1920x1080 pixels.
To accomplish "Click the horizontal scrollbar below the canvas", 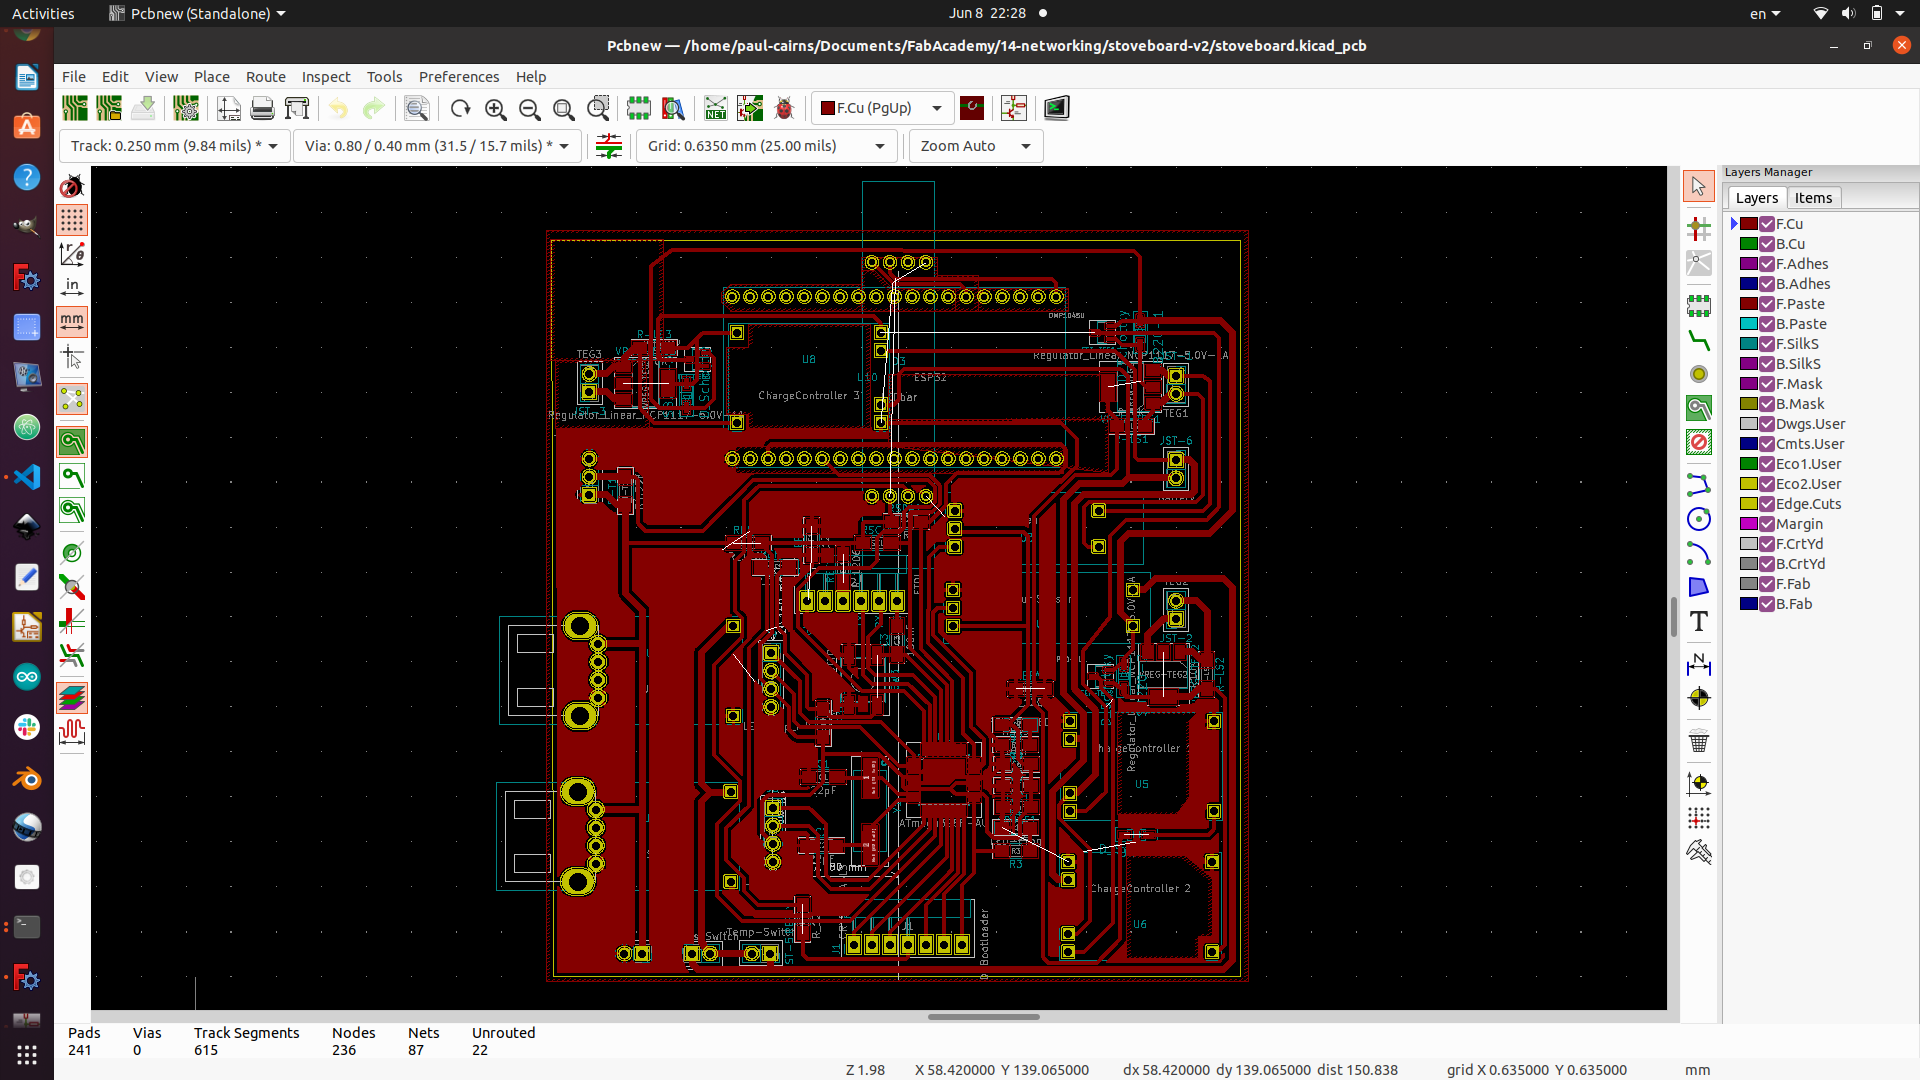I will click(x=984, y=1017).
